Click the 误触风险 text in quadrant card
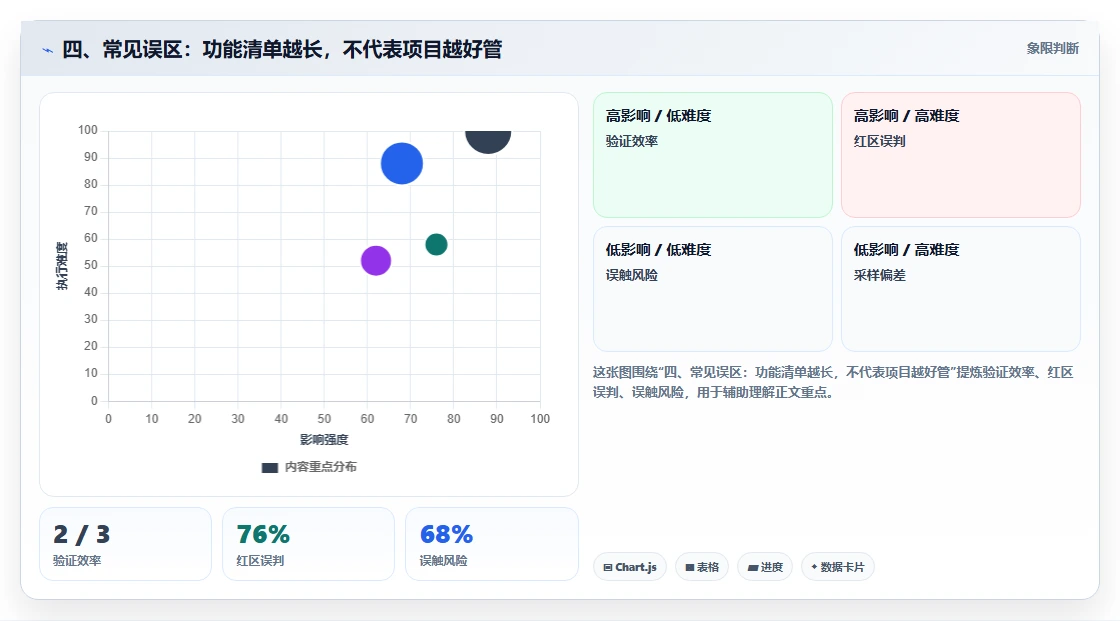This screenshot has height=621, width=1120. tap(632, 275)
